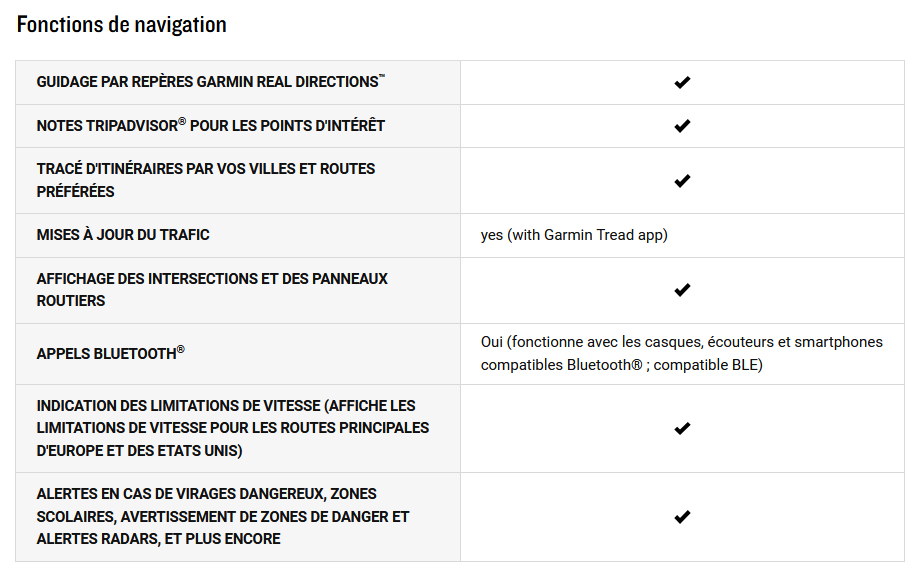This screenshot has width=922, height=577.
Task: Select 'Notes TripAdvisor pour les points d'intérêt' label
Action: pos(210,126)
